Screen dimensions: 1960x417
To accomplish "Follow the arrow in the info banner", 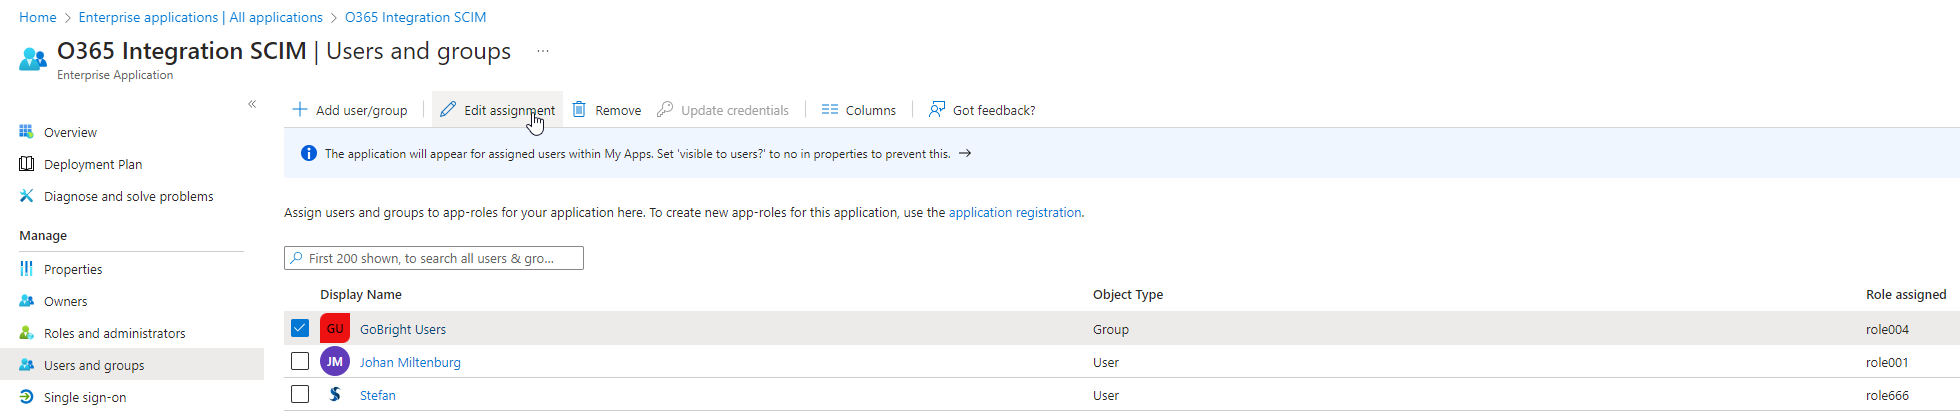I will click(x=965, y=154).
